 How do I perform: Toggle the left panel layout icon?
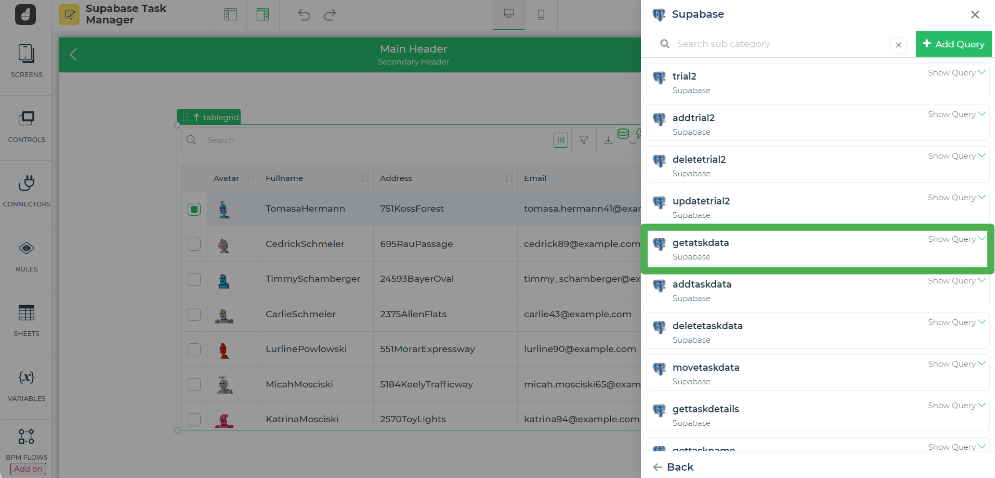pos(230,15)
